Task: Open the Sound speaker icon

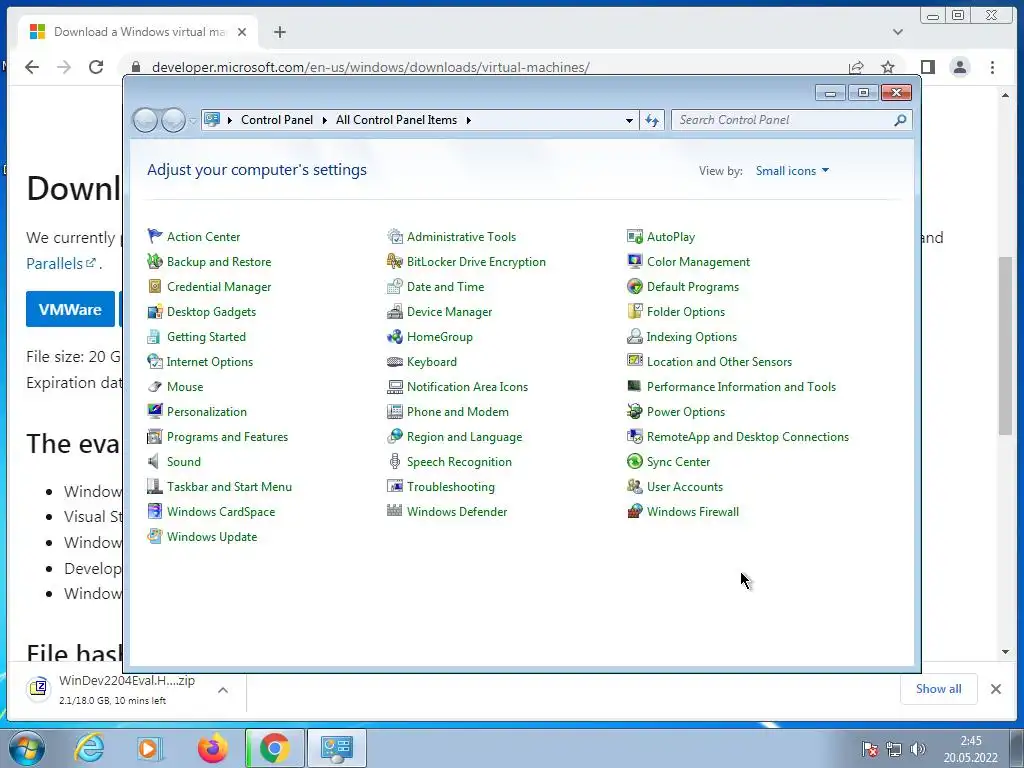Action: [155, 462]
